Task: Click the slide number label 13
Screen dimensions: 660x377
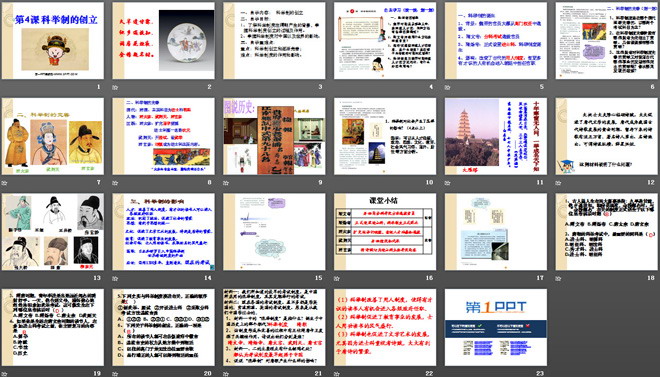Action: click(x=97, y=278)
